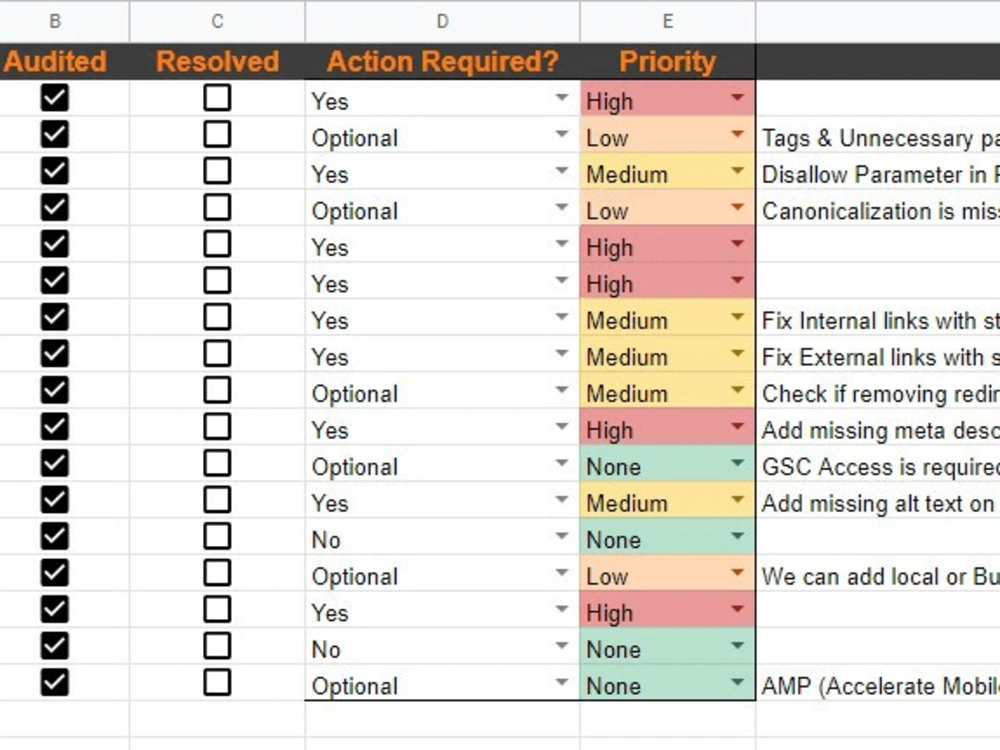
Task: Tick Resolved checkbox in Disallow Parameter row
Action: coord(217,171)
